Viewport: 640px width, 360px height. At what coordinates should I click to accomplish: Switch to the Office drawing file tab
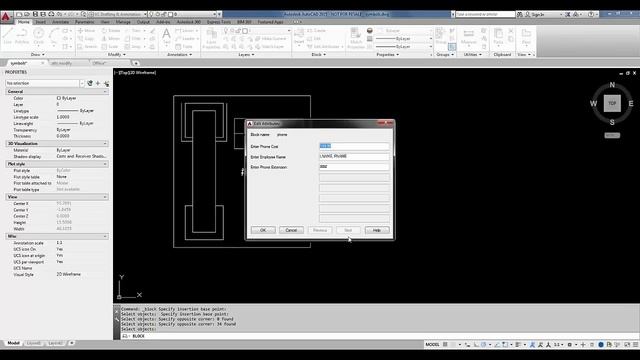tap(100, 63)
